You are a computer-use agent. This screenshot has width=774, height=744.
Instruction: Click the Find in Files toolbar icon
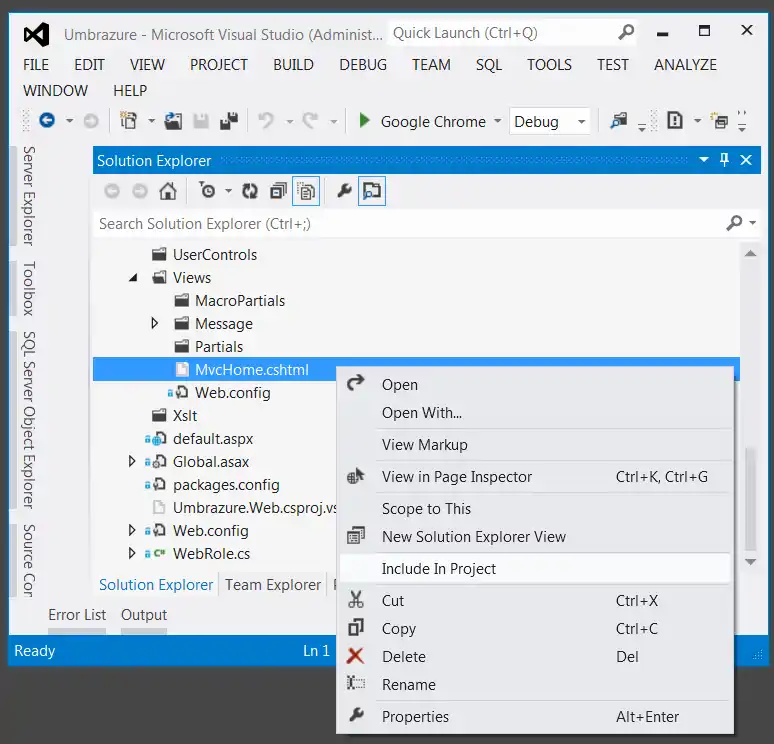[619, 120]
